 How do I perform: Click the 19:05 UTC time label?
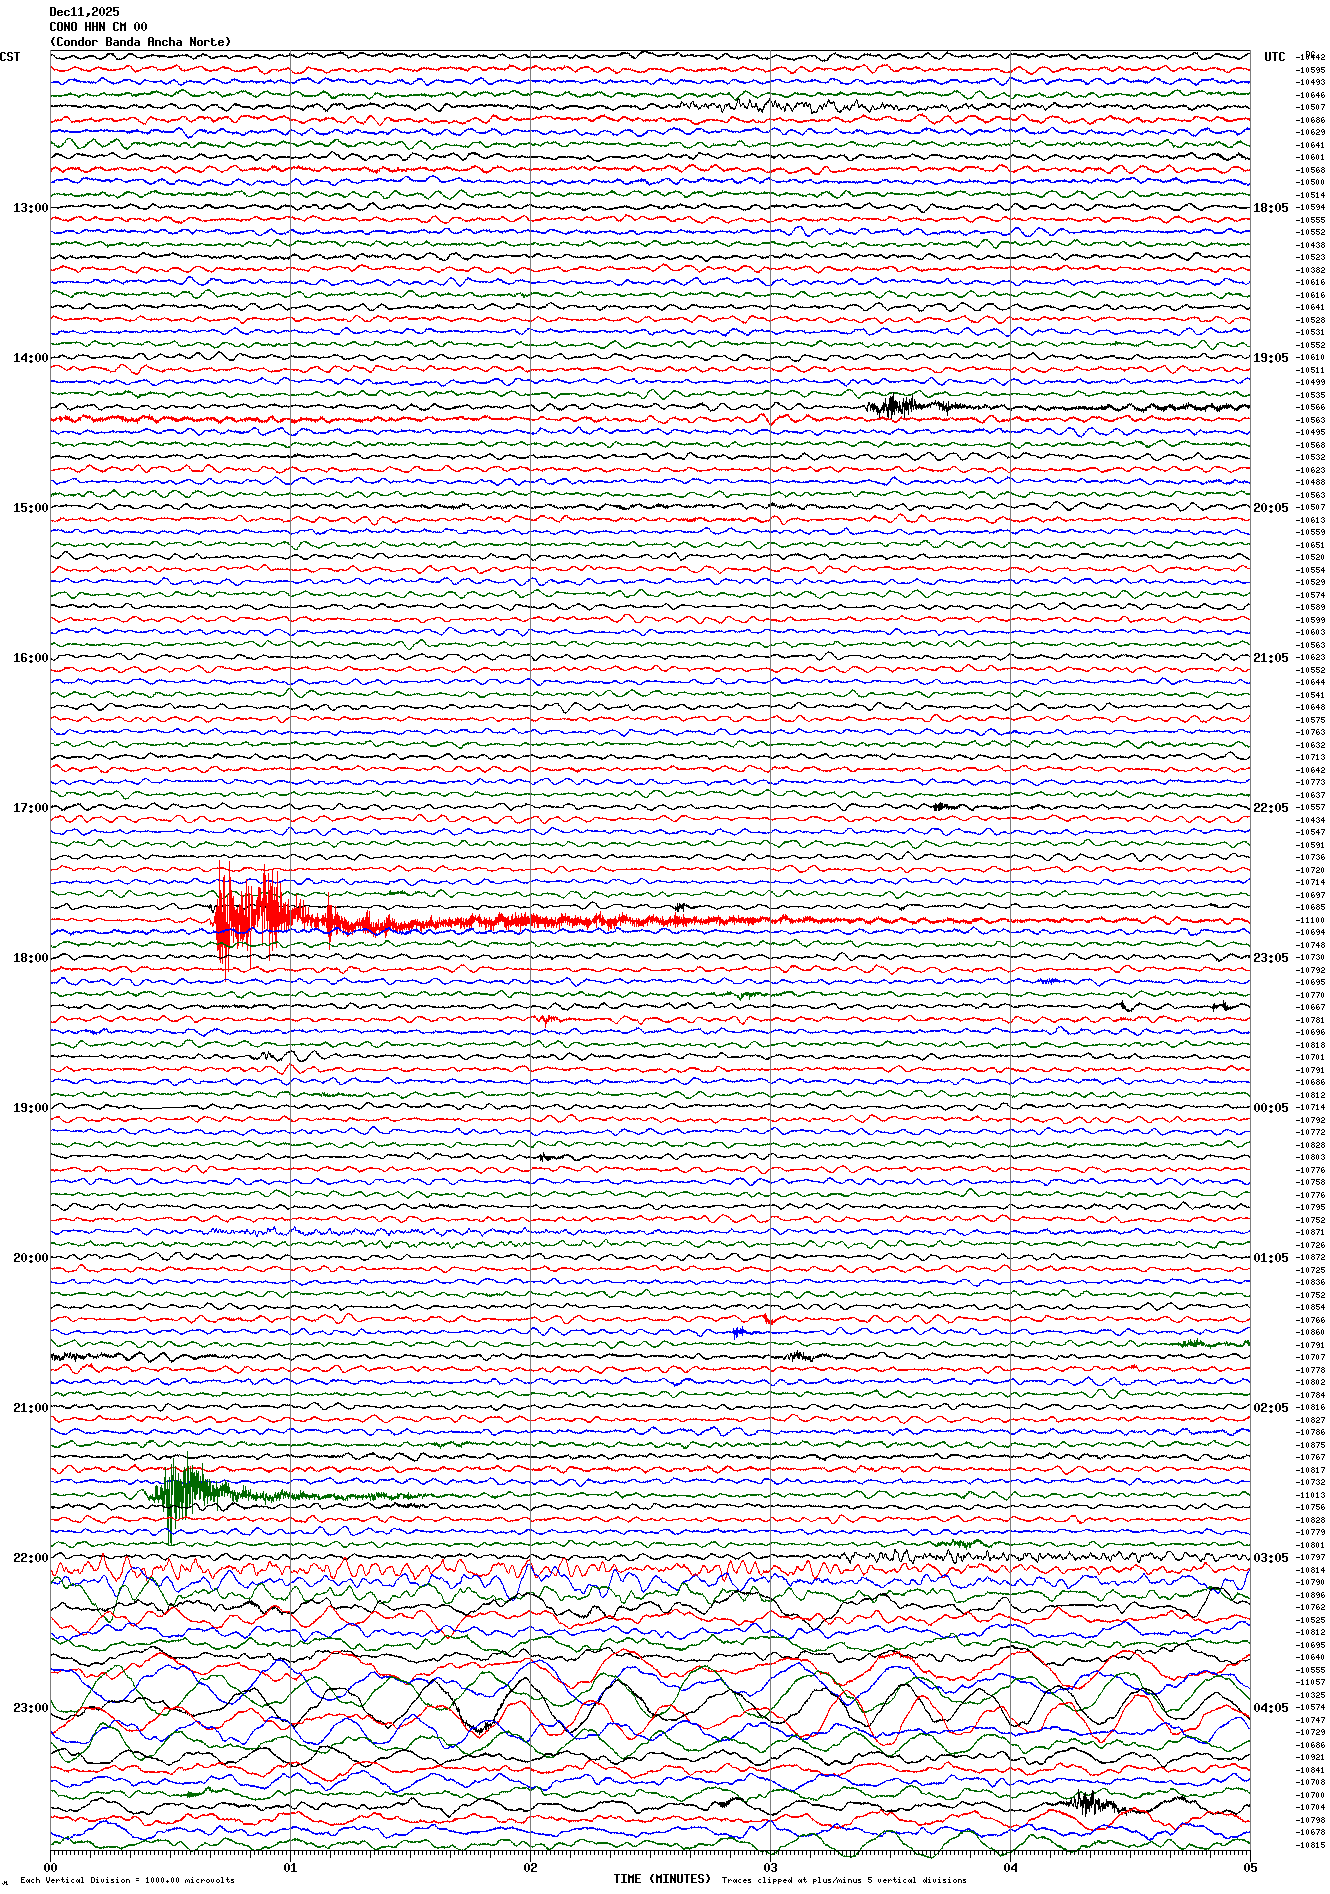pyautogui.click(x=1270, y=358)
